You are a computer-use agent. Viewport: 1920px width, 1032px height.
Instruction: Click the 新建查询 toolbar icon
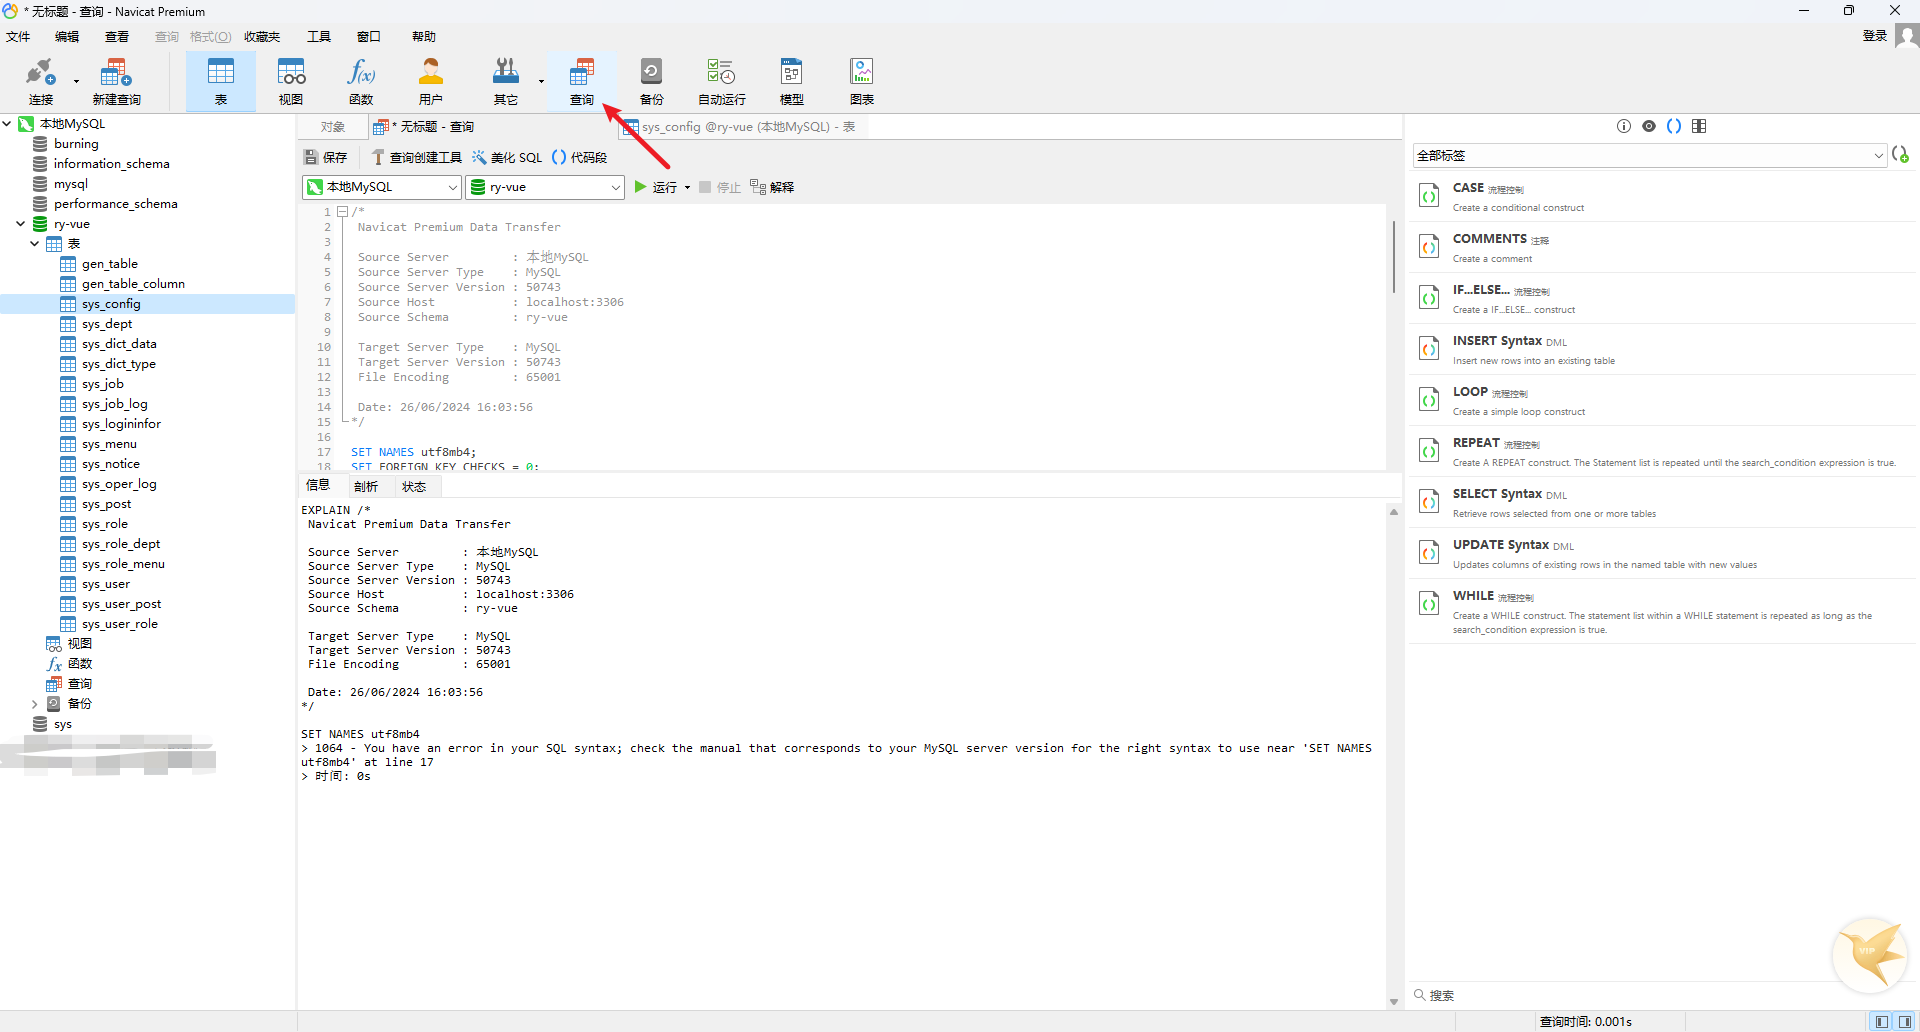click(116, 82)
